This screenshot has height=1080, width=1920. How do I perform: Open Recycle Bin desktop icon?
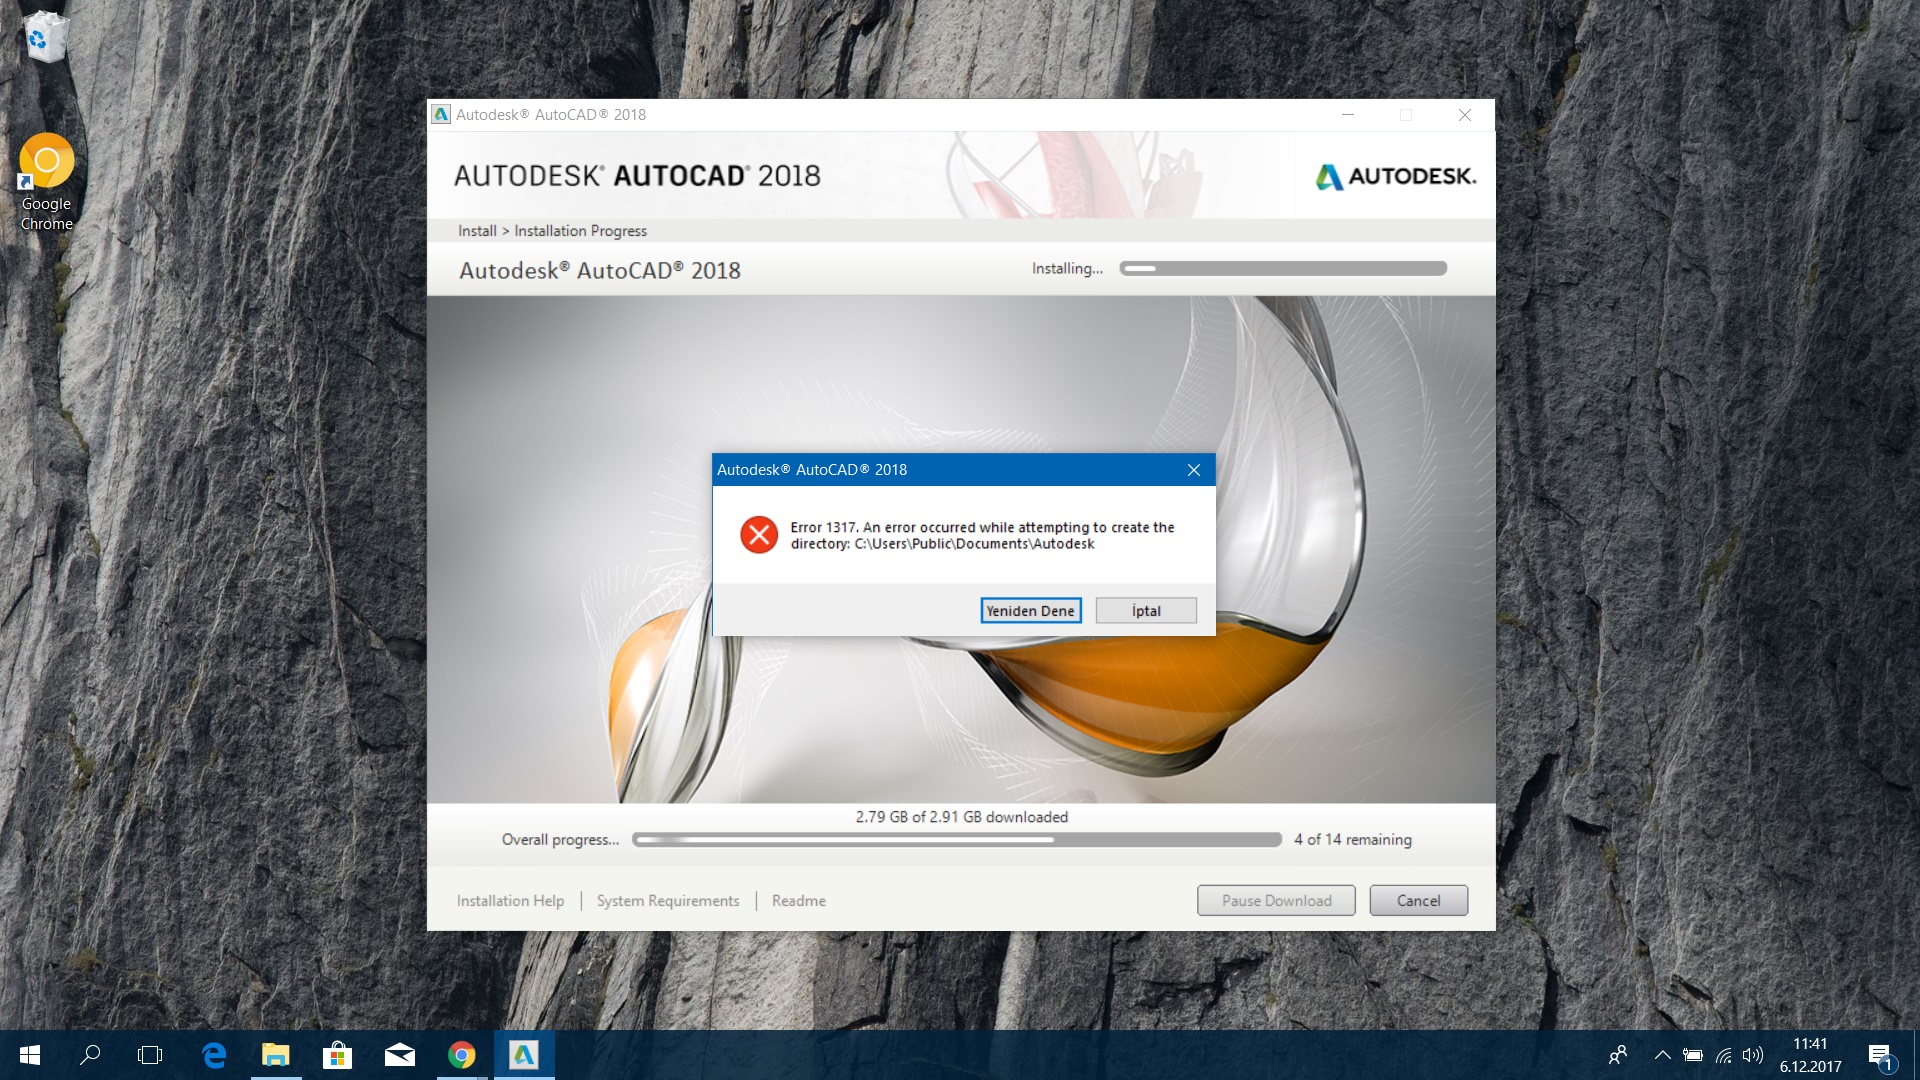pos(44,36)
